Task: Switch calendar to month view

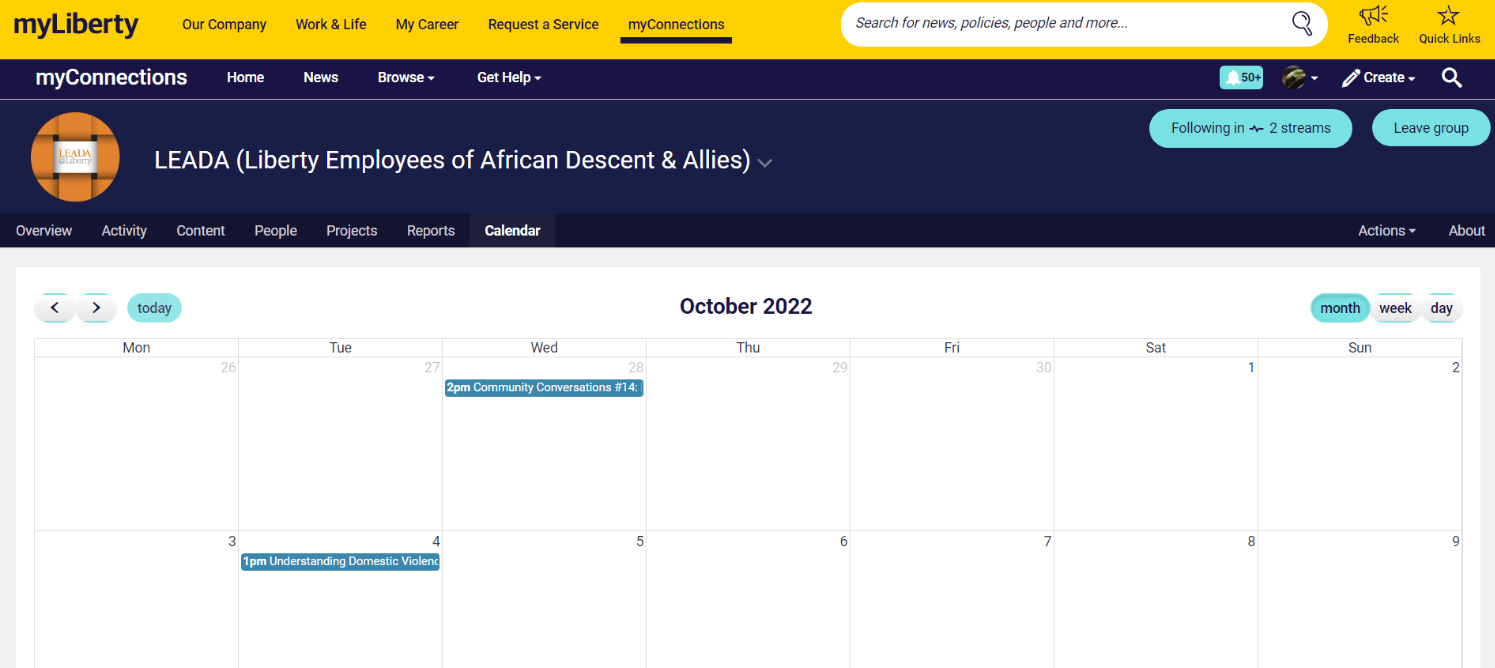Action: click(x=1340, y=308)
